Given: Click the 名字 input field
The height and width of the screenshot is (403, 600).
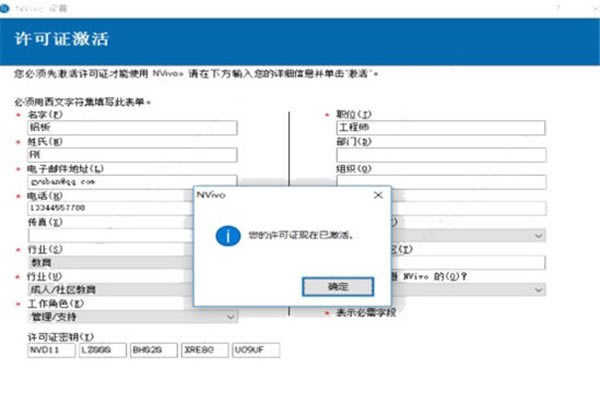Looking at the screenshot, I should click(132, 127).
